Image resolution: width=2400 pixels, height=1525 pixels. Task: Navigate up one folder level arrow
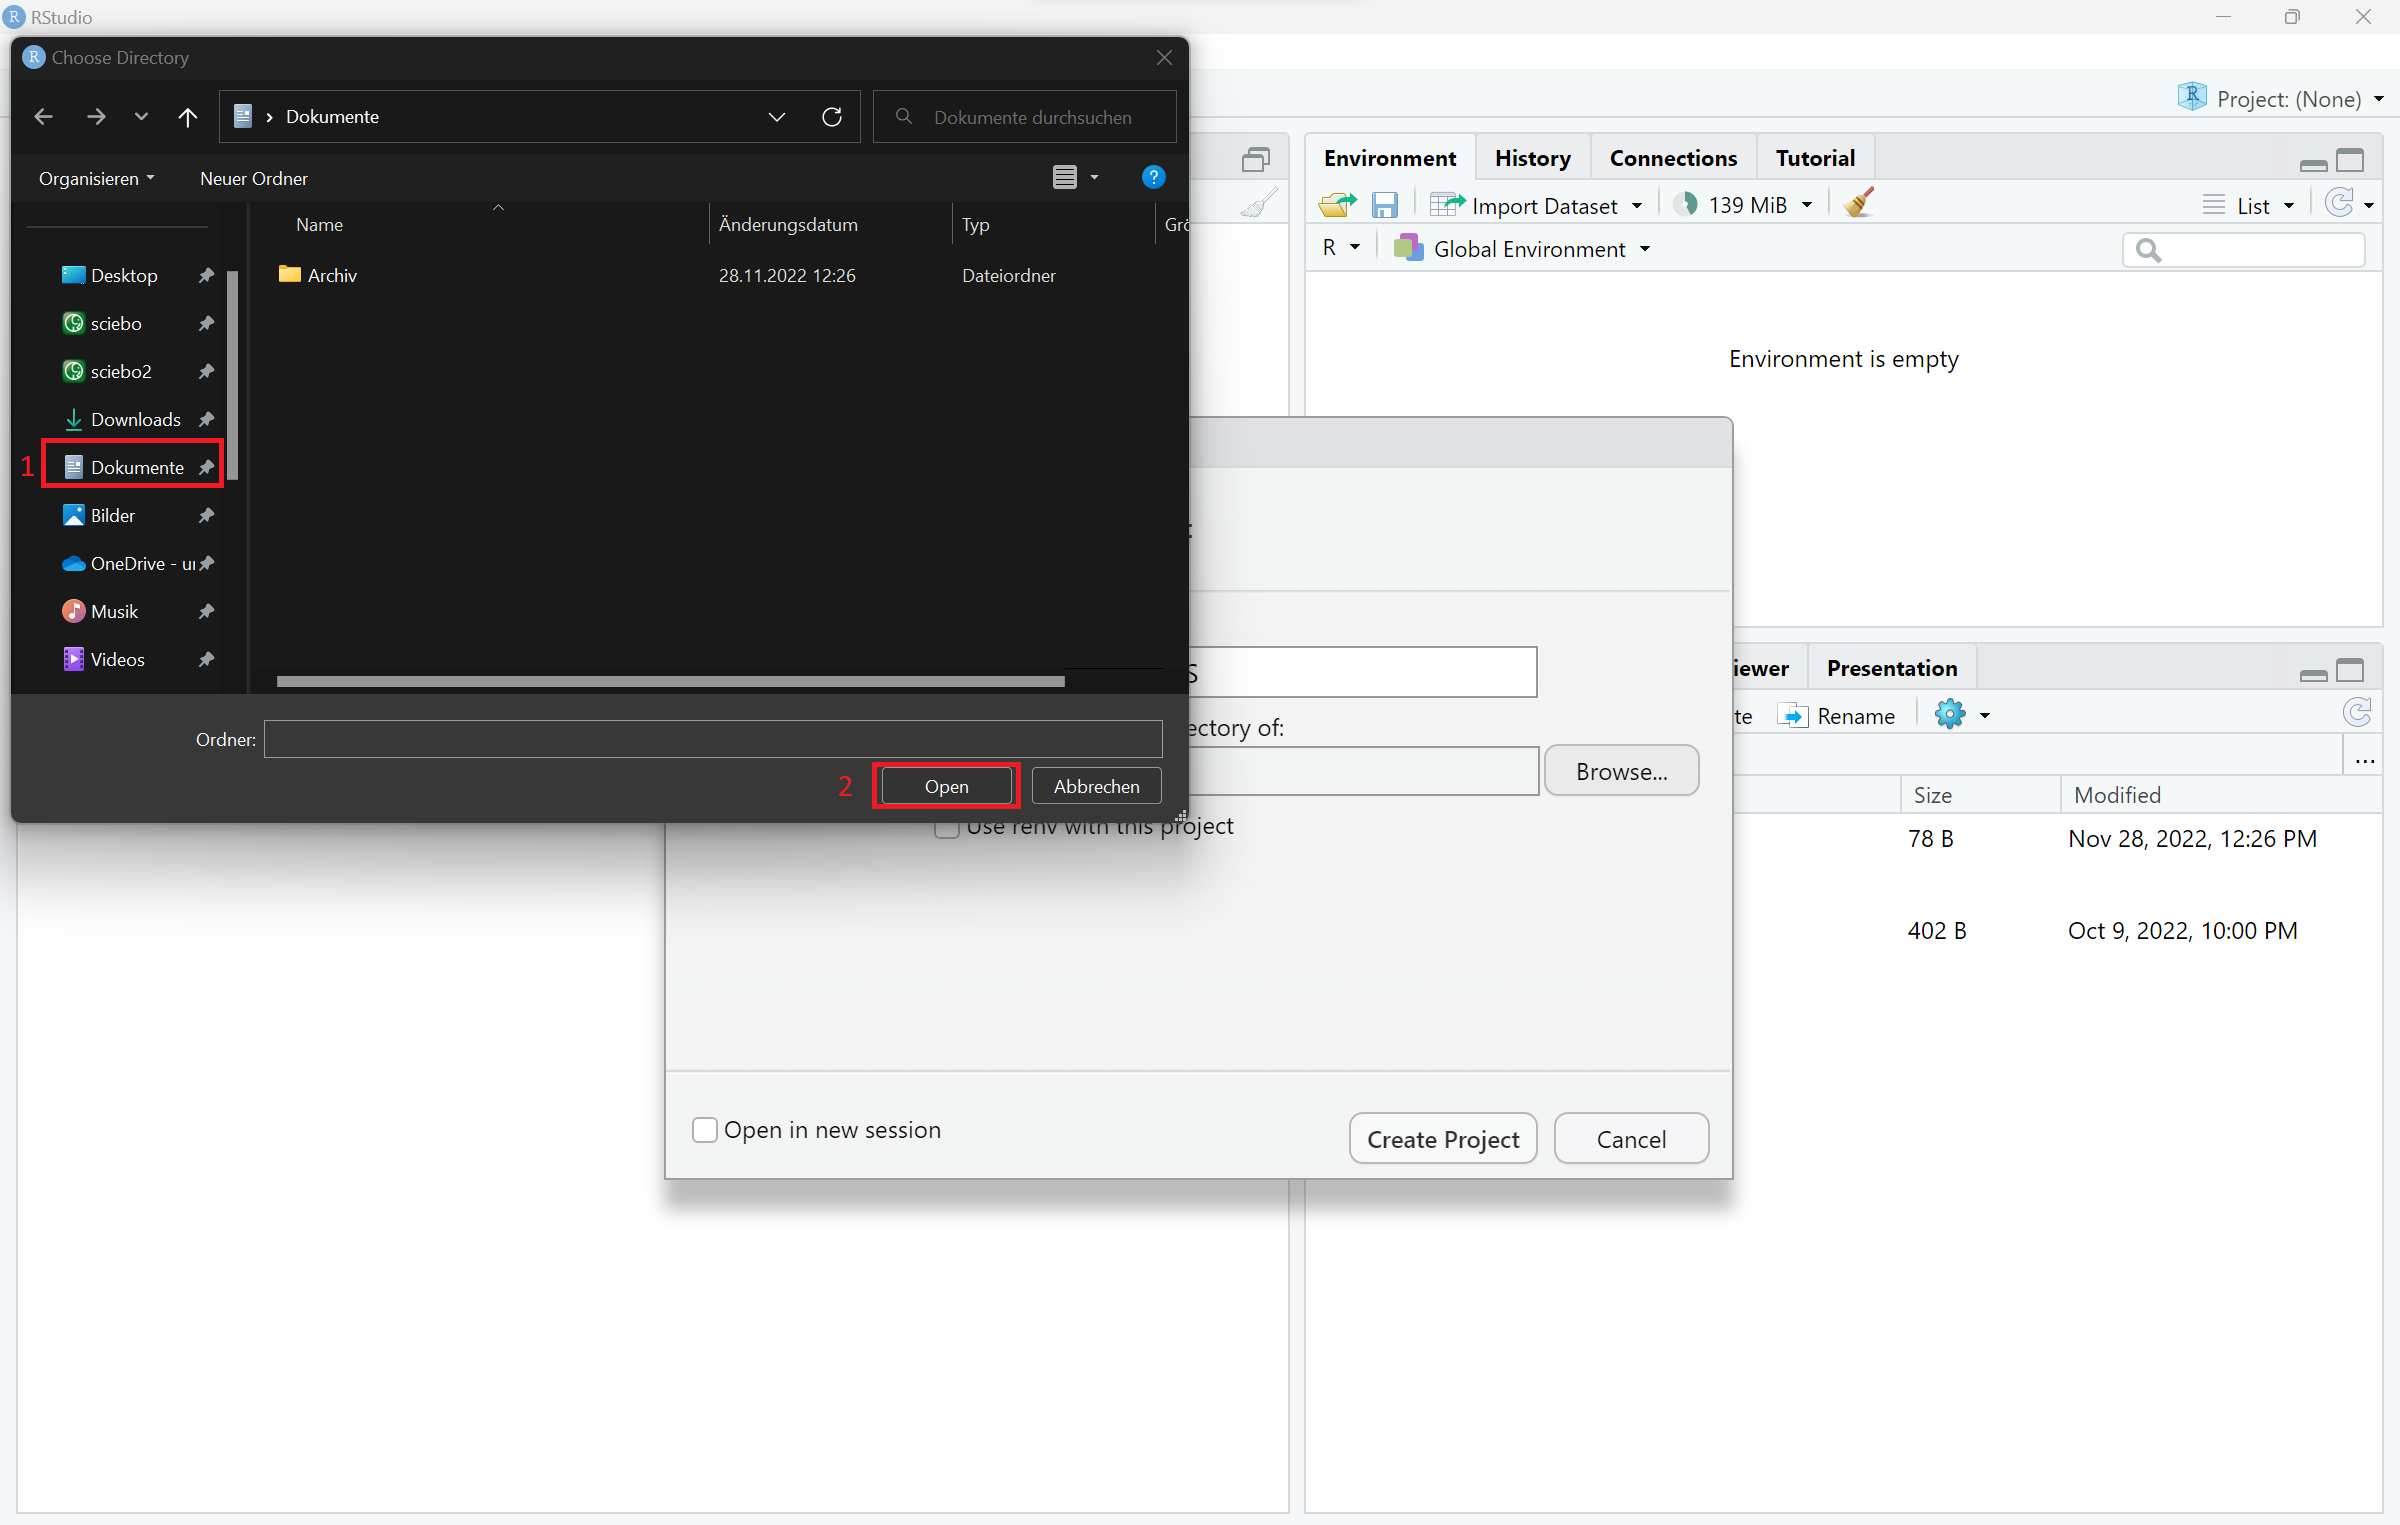[187, 117]
